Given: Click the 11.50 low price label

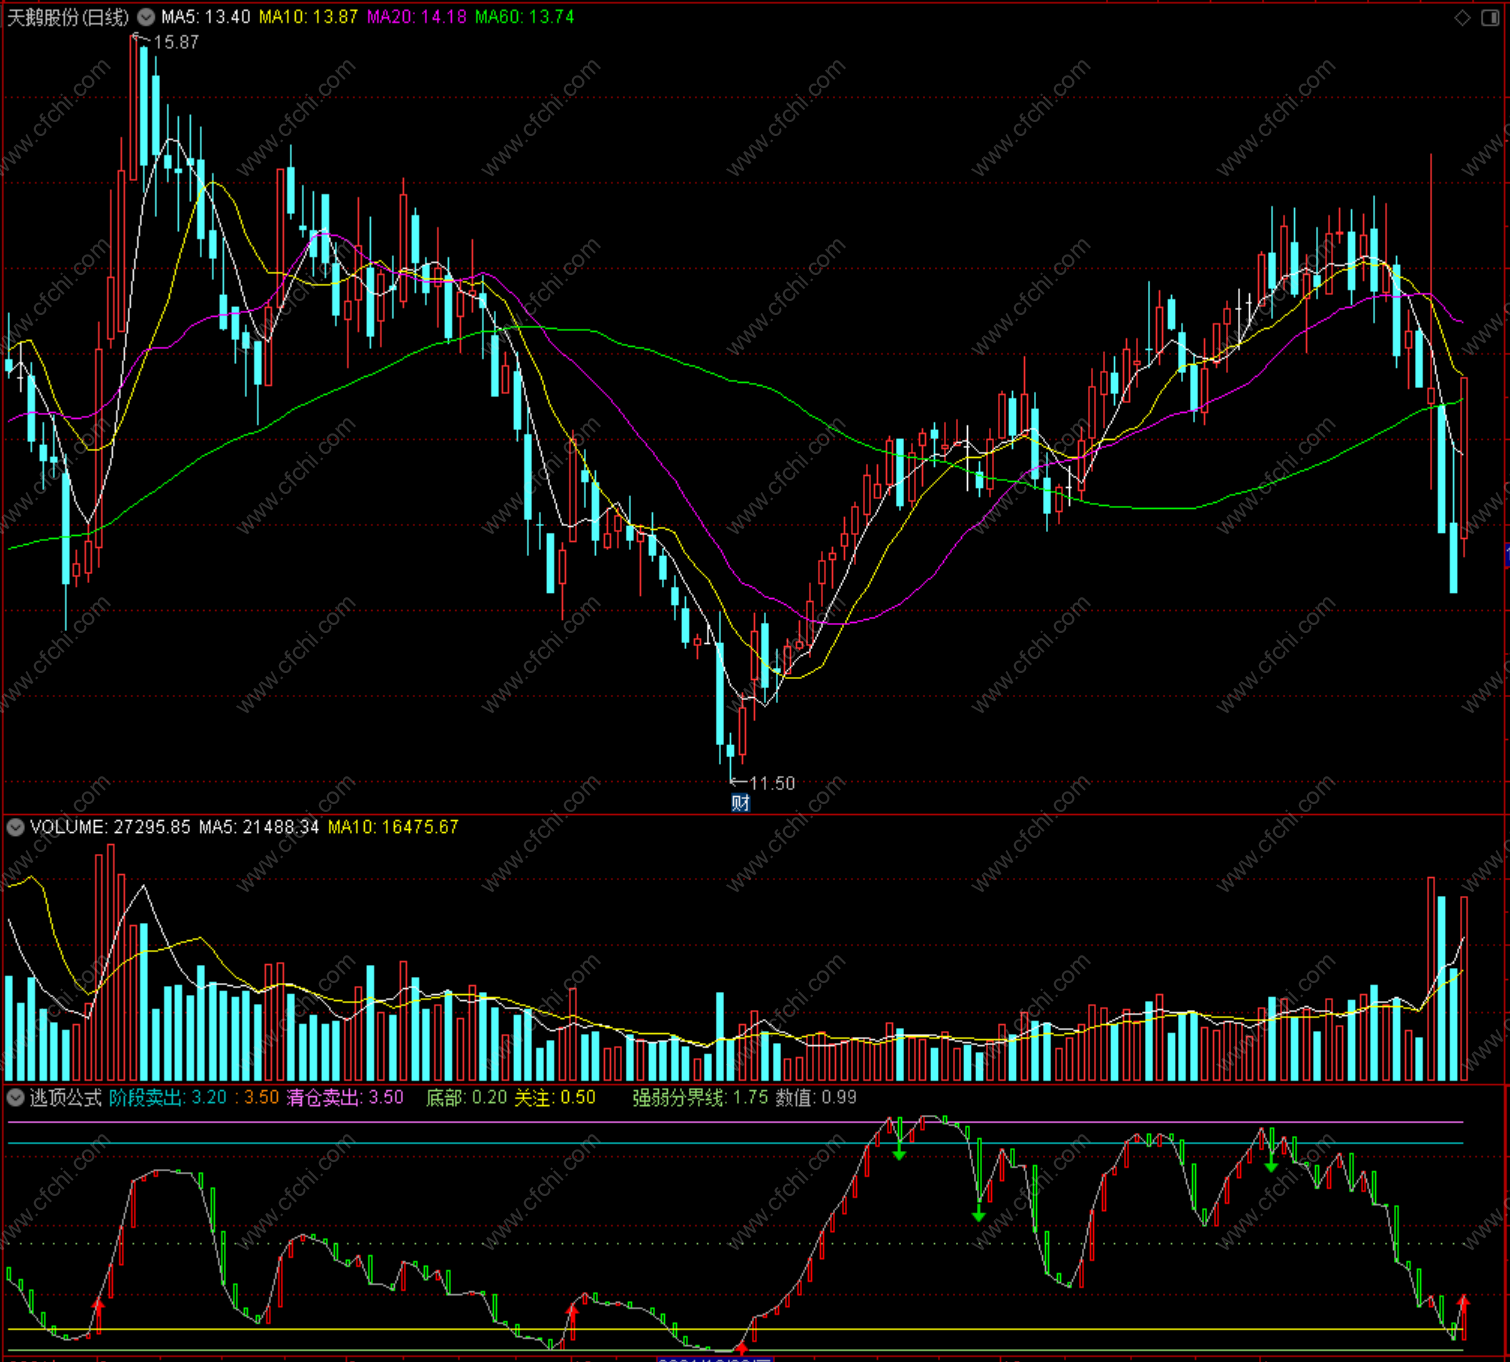Looking at the screenshot, I should pos(772,783).
